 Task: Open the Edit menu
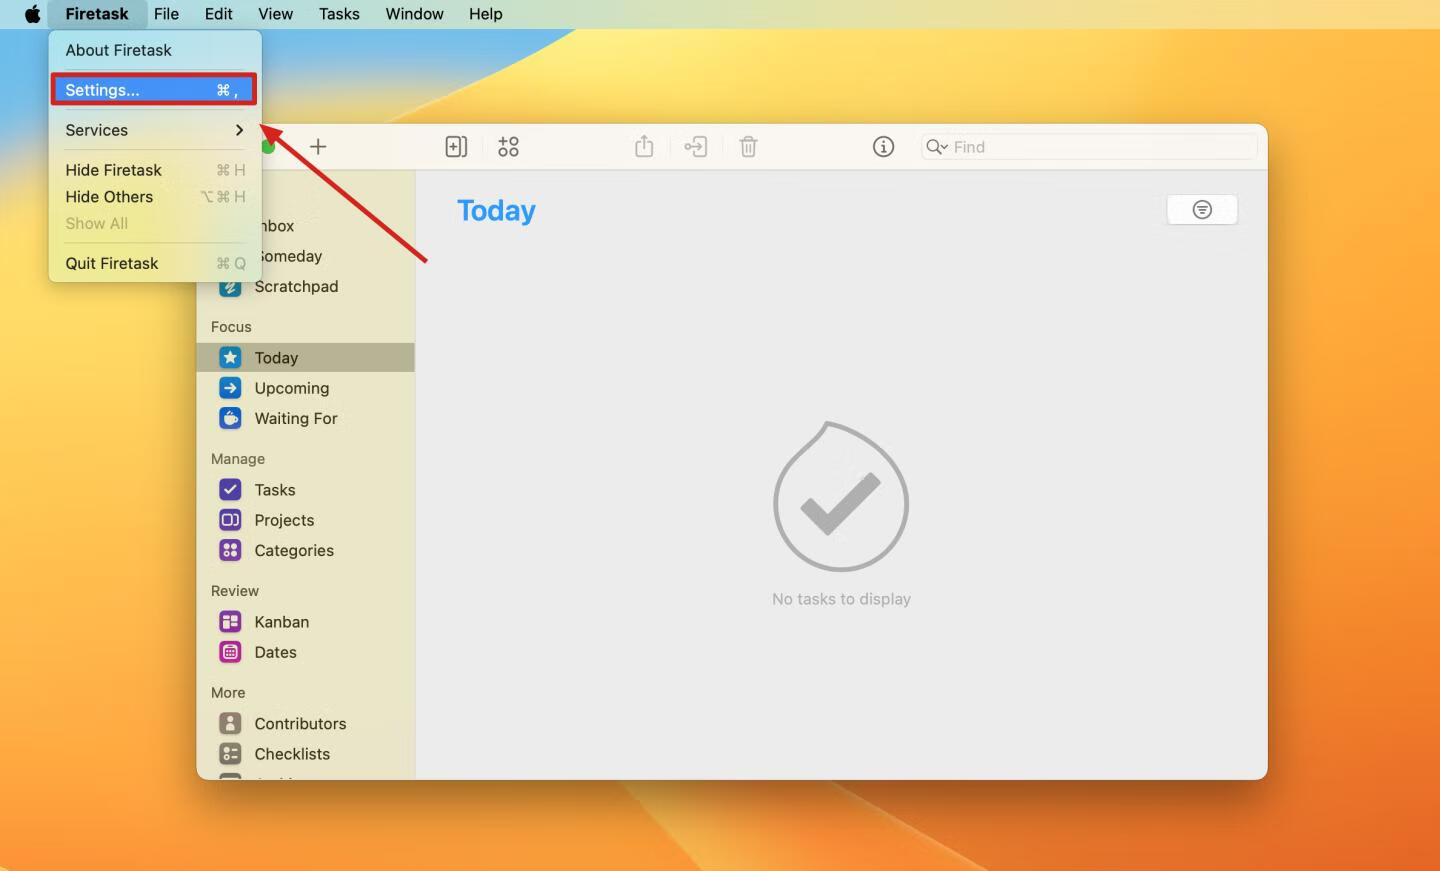pyautogui.click(x=218, y=14)
